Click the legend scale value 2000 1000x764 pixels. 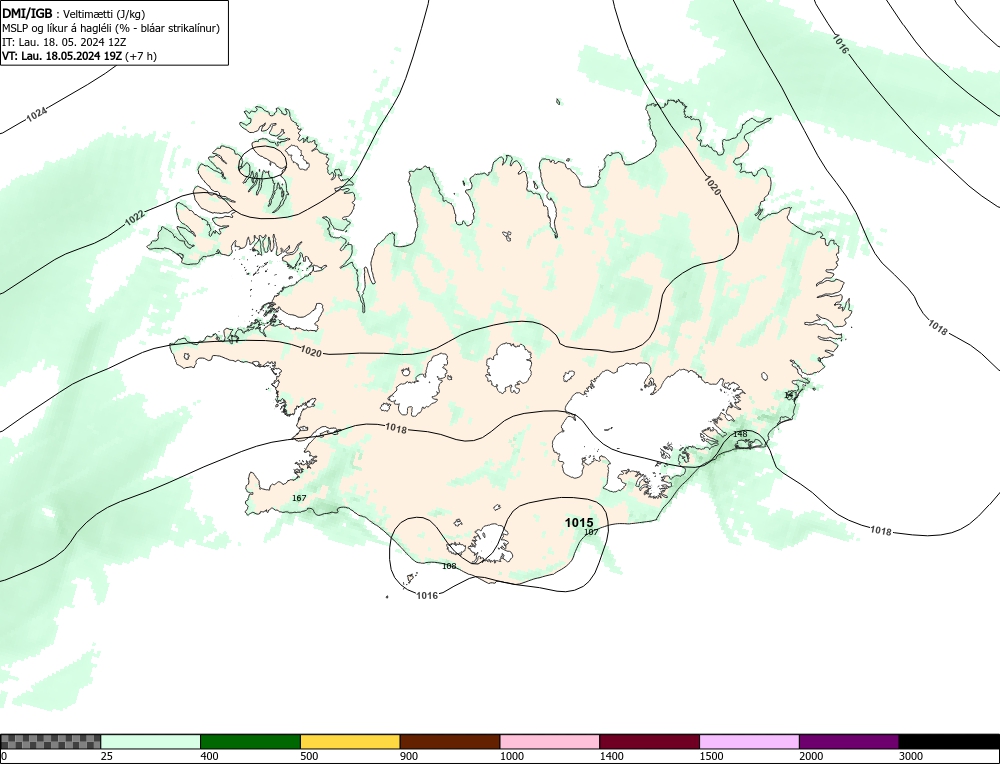pos(811,756)
